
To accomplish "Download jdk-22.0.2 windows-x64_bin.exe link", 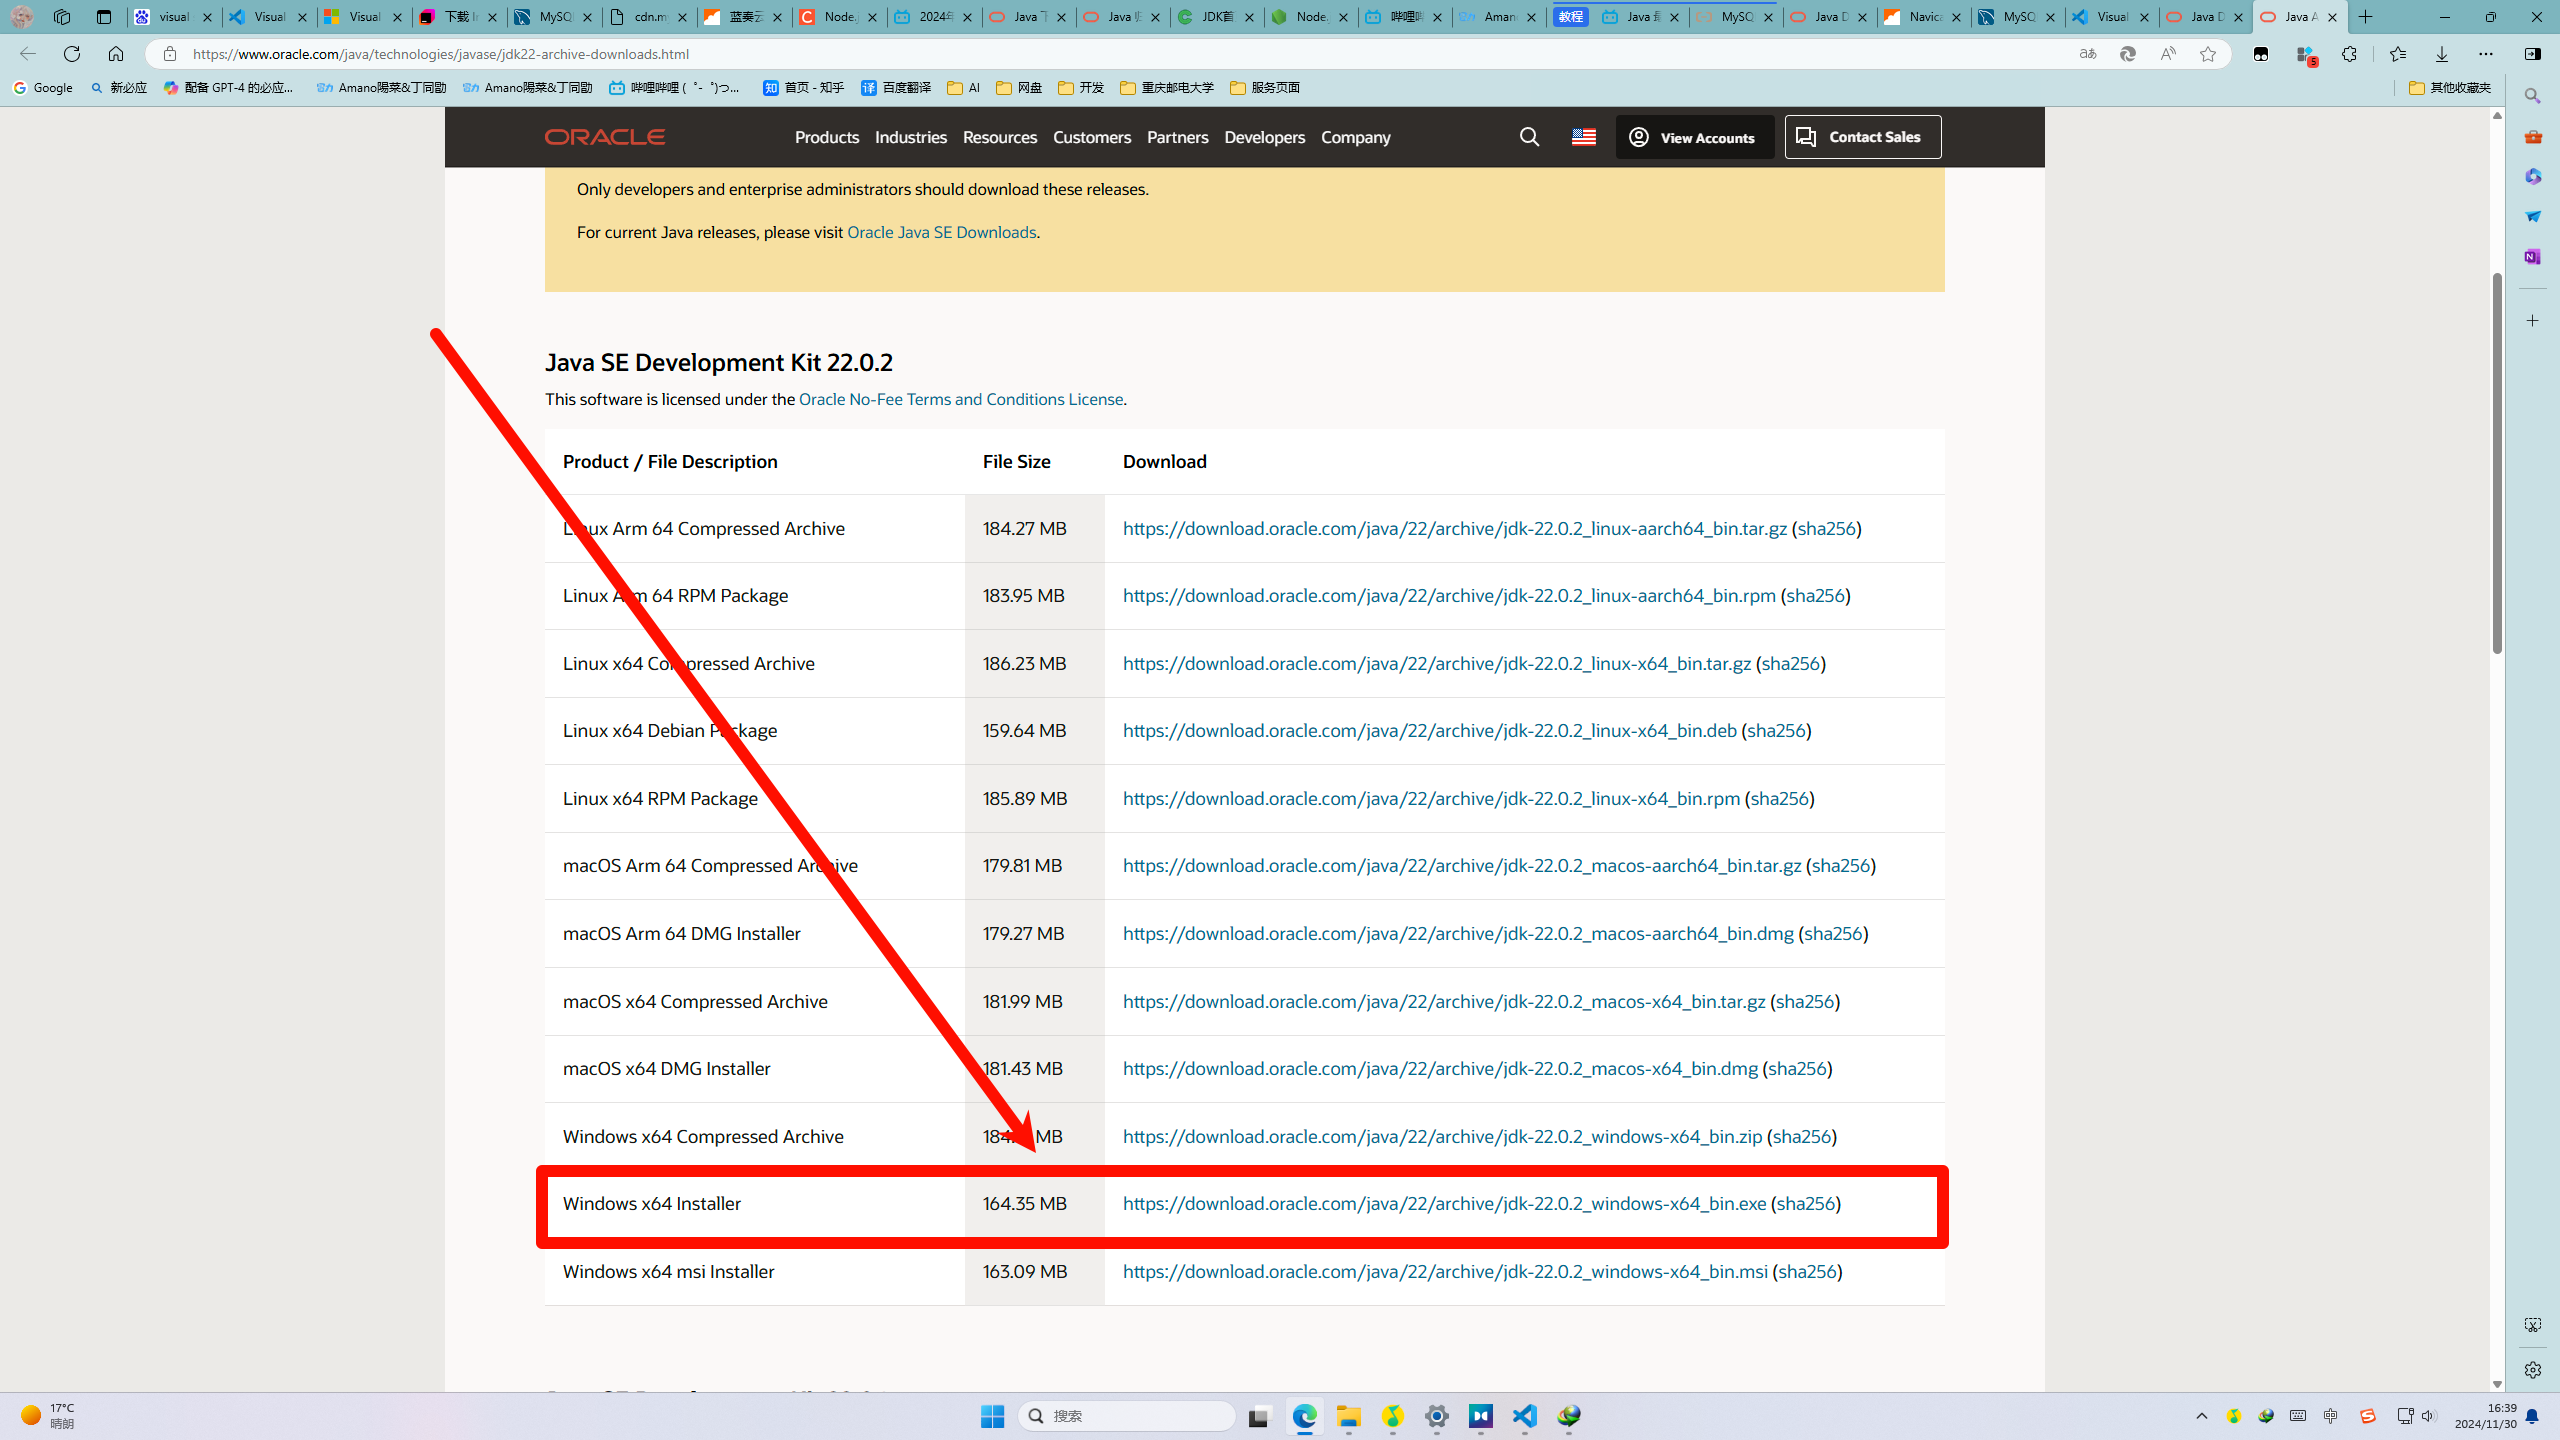I will tap(1444, 1204).
